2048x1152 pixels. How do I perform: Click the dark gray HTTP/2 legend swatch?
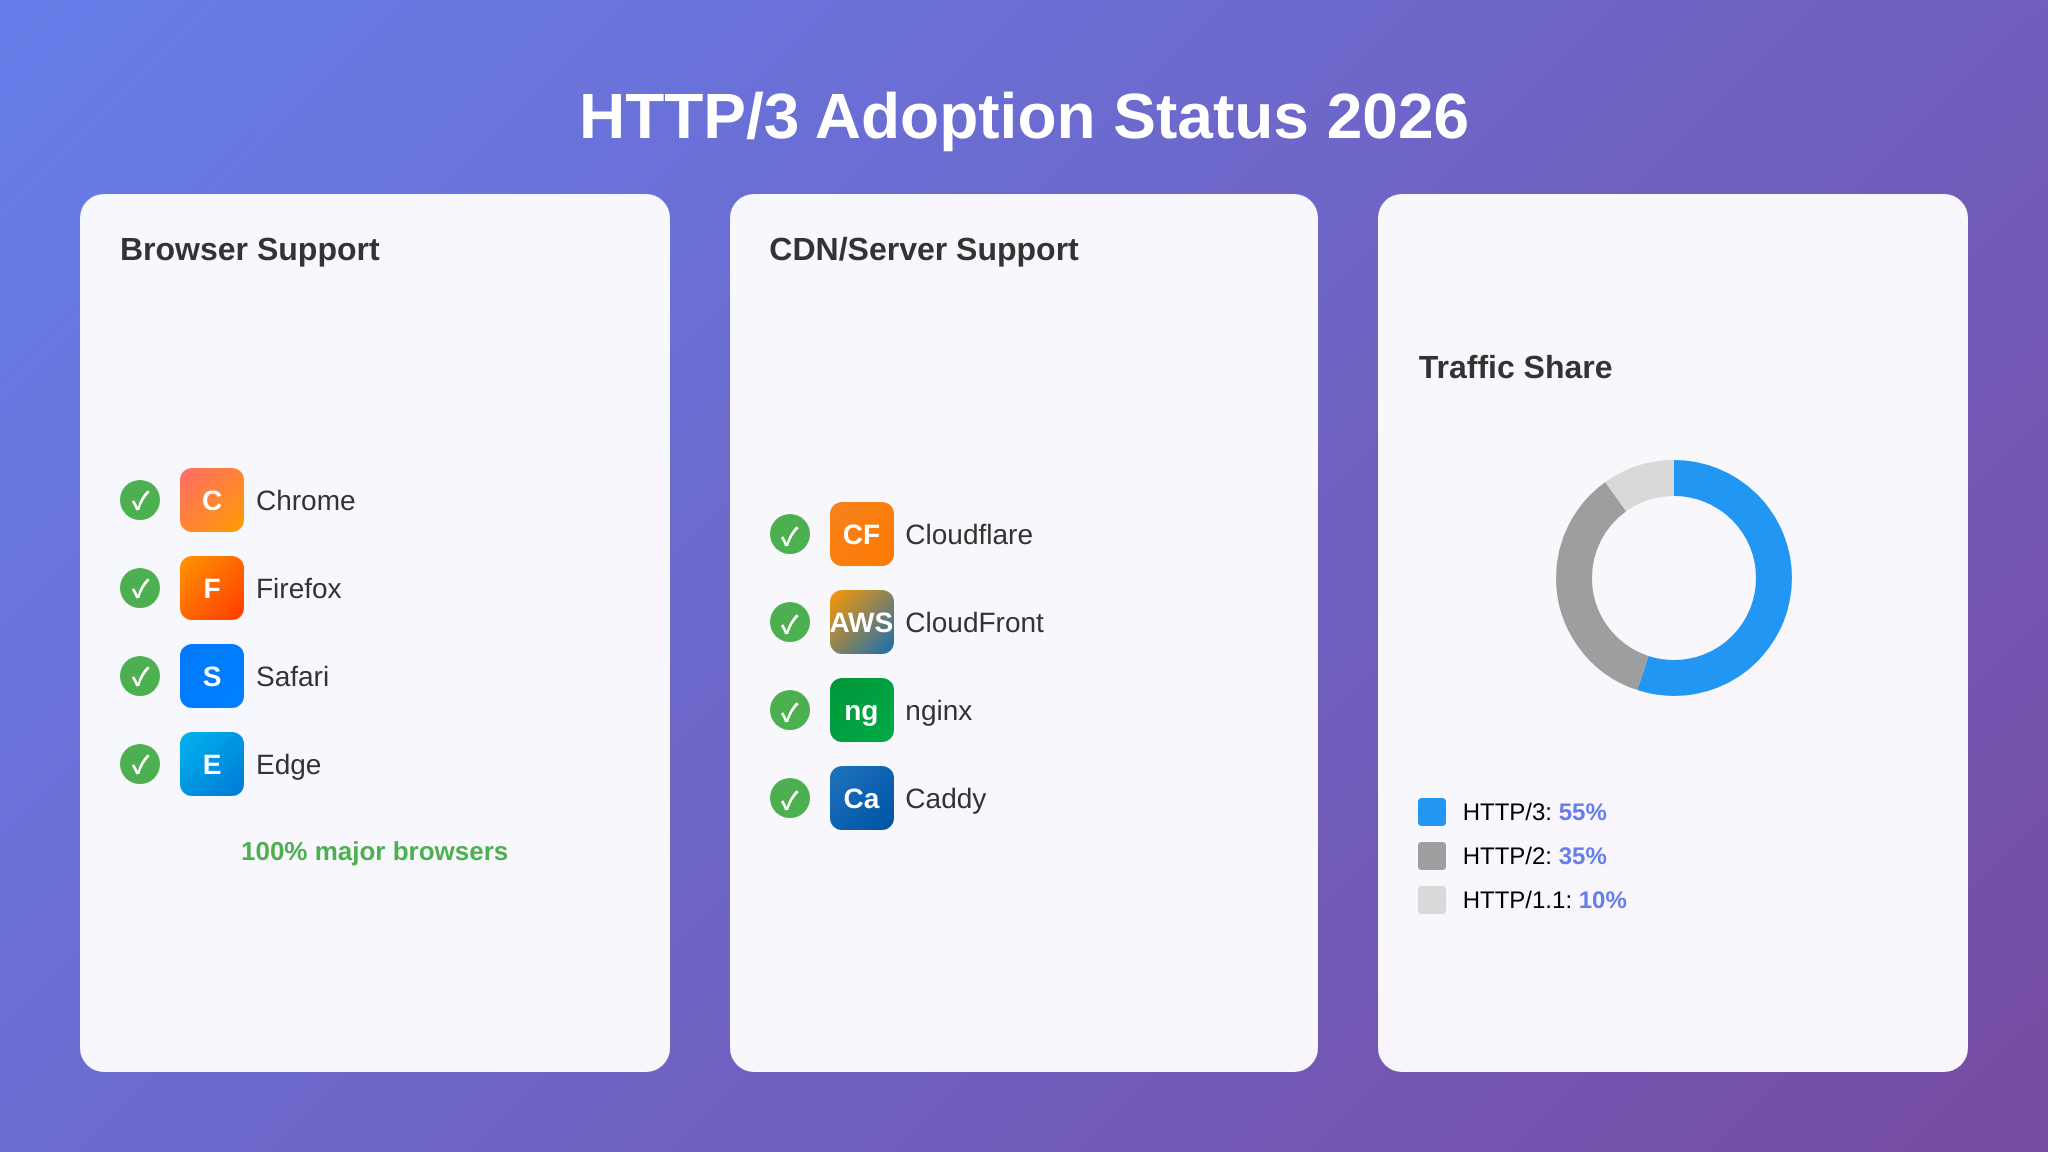(1432, 856)
